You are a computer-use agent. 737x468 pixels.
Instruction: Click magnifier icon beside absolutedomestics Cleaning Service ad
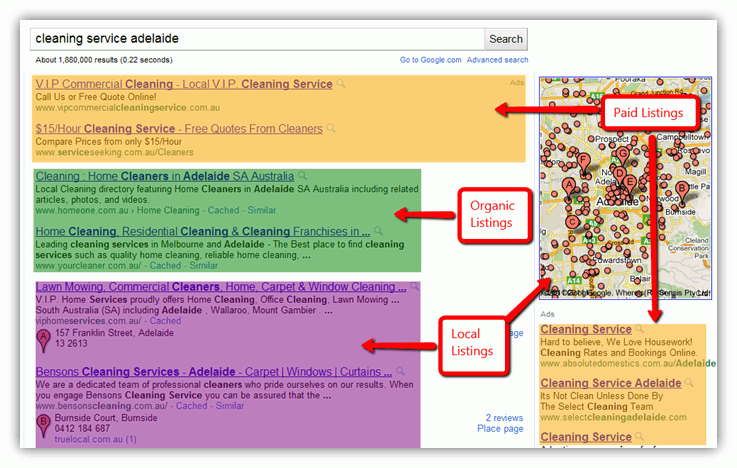coord(639,328)
